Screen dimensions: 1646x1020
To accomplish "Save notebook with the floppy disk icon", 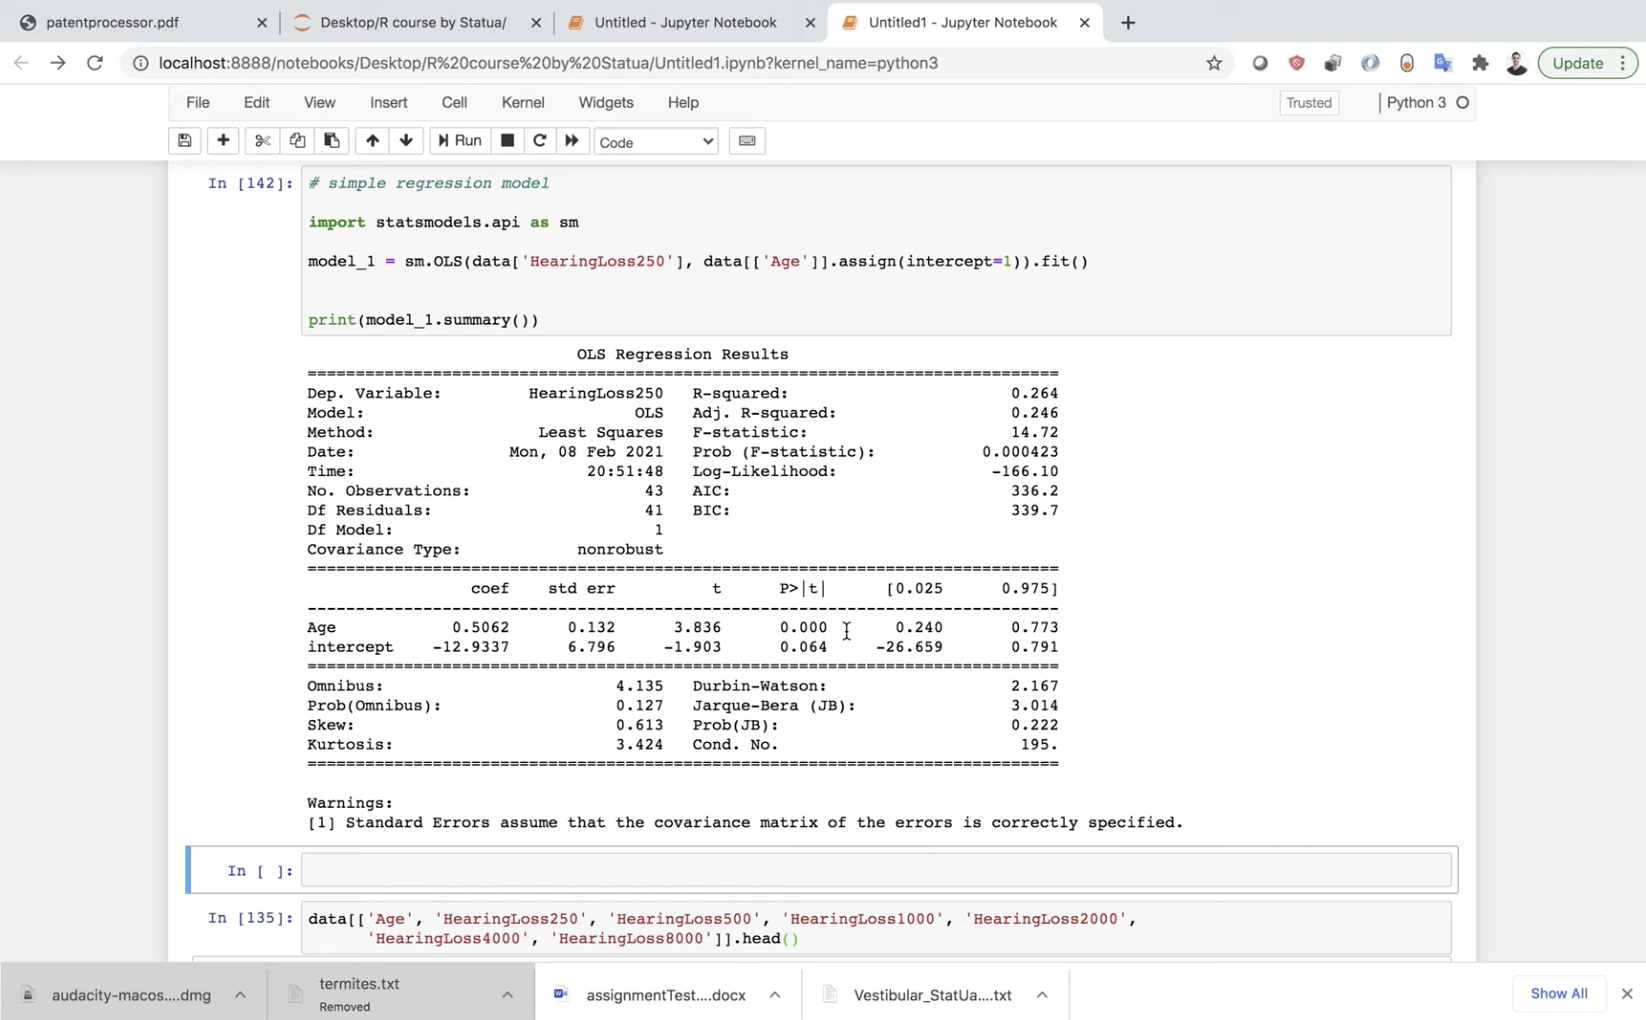I will [185, 141].
